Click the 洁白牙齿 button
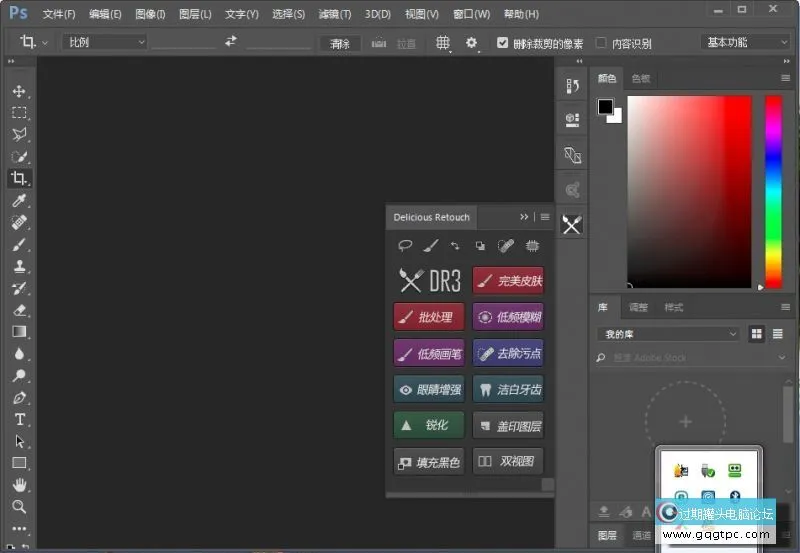800x553 pixels. click(x=508, y=390)
